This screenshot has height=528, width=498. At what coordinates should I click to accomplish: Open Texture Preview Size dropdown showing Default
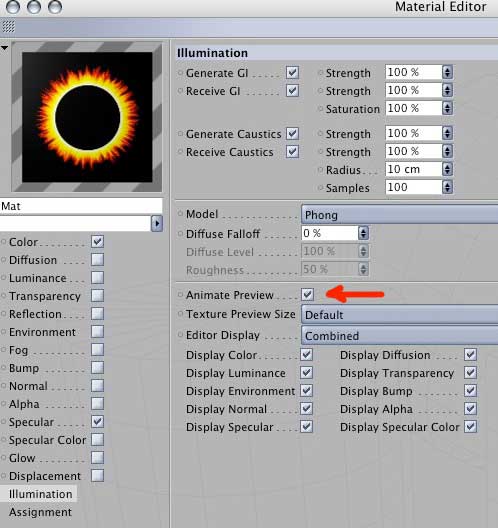400,315
